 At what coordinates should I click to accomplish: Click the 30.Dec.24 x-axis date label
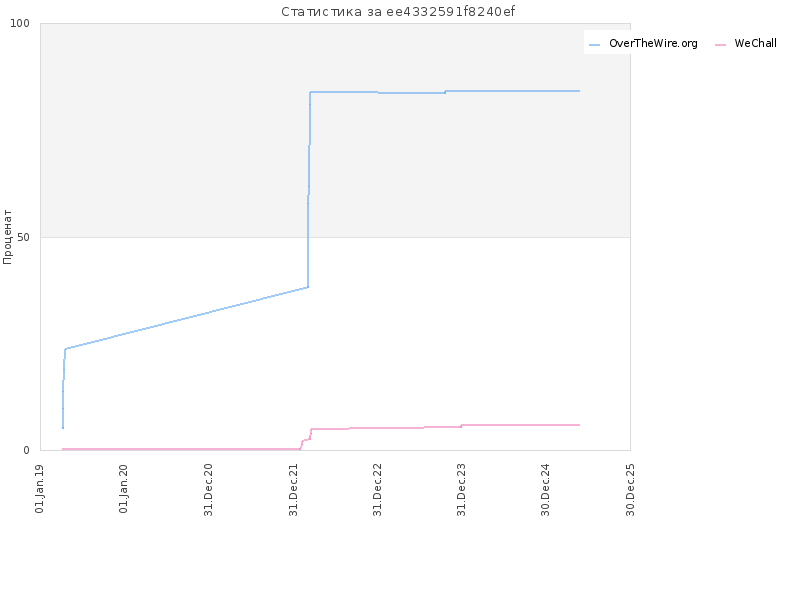(x=546, y=490)
